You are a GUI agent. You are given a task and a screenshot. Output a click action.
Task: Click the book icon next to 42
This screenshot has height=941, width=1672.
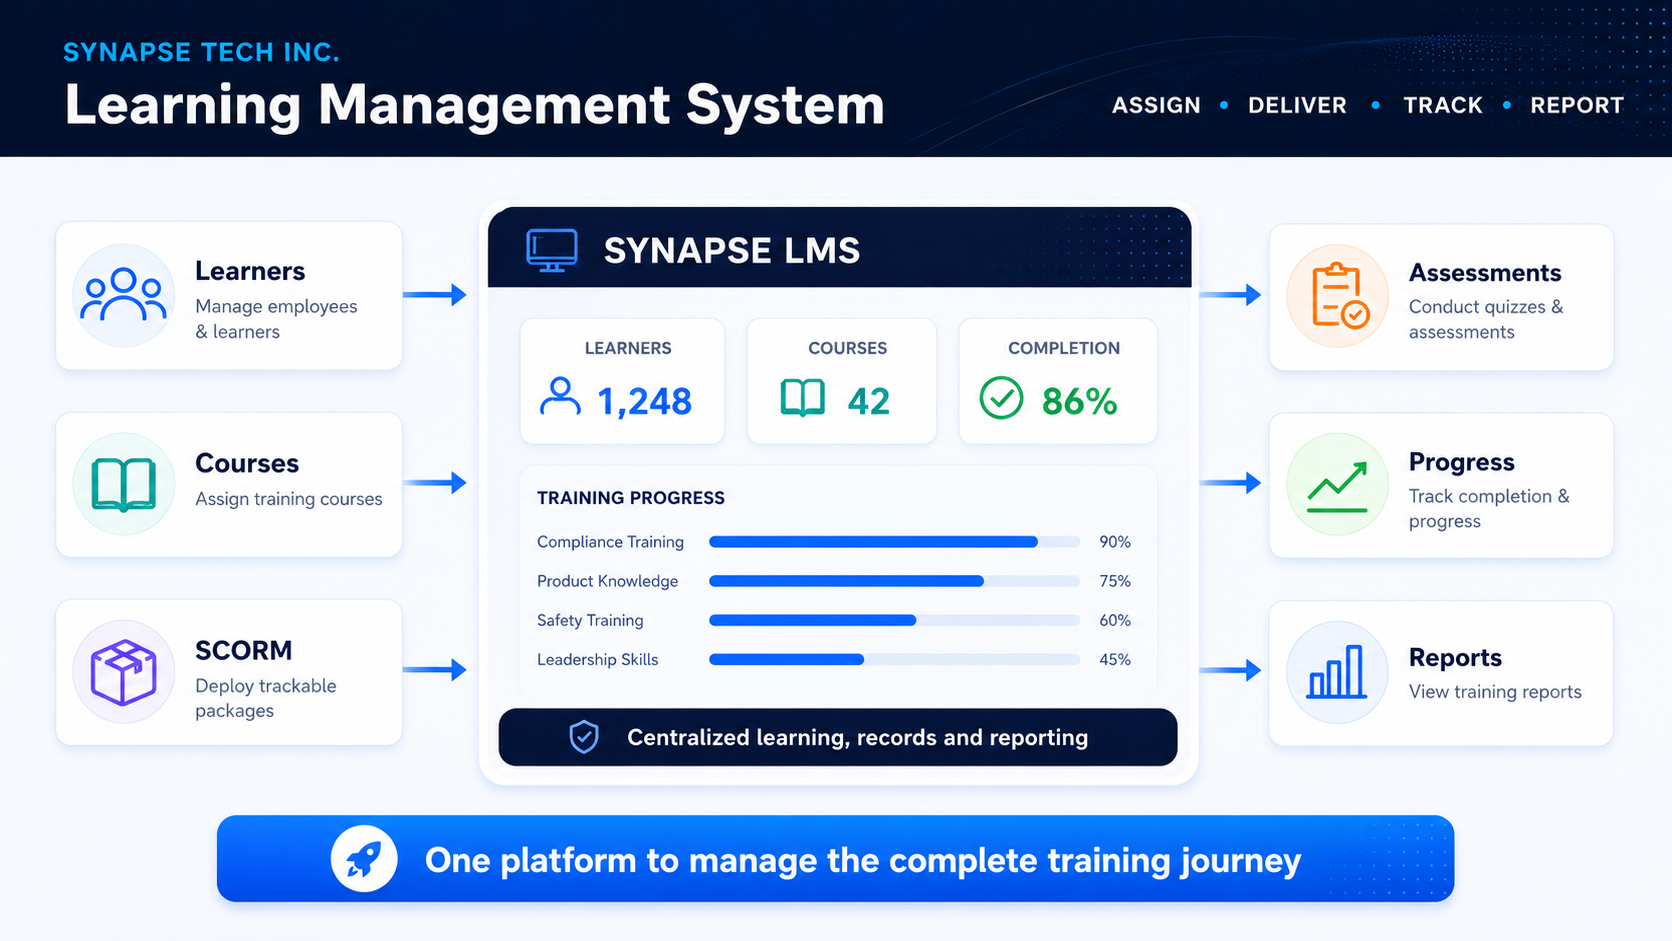click(x=803, y=398)
